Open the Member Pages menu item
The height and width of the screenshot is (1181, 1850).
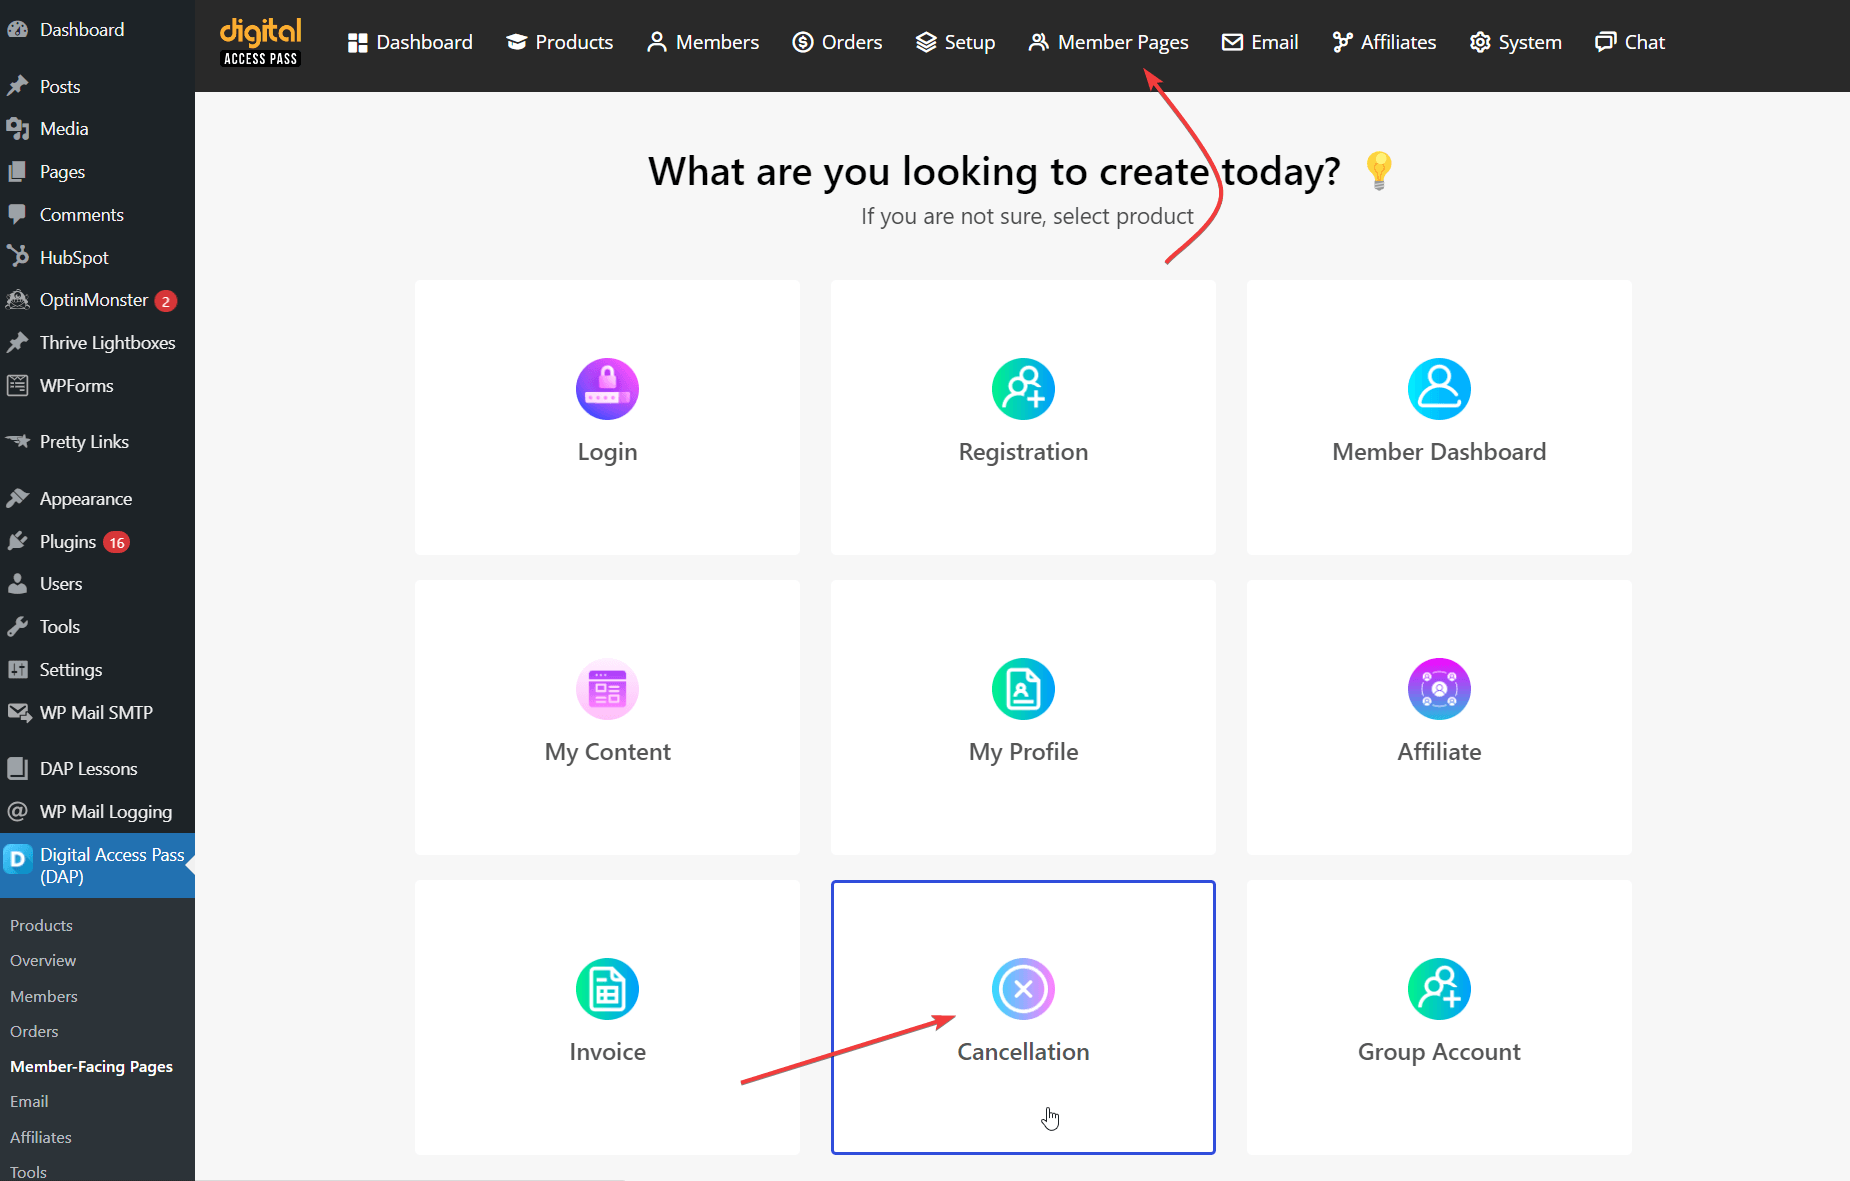pos(1109,41)
